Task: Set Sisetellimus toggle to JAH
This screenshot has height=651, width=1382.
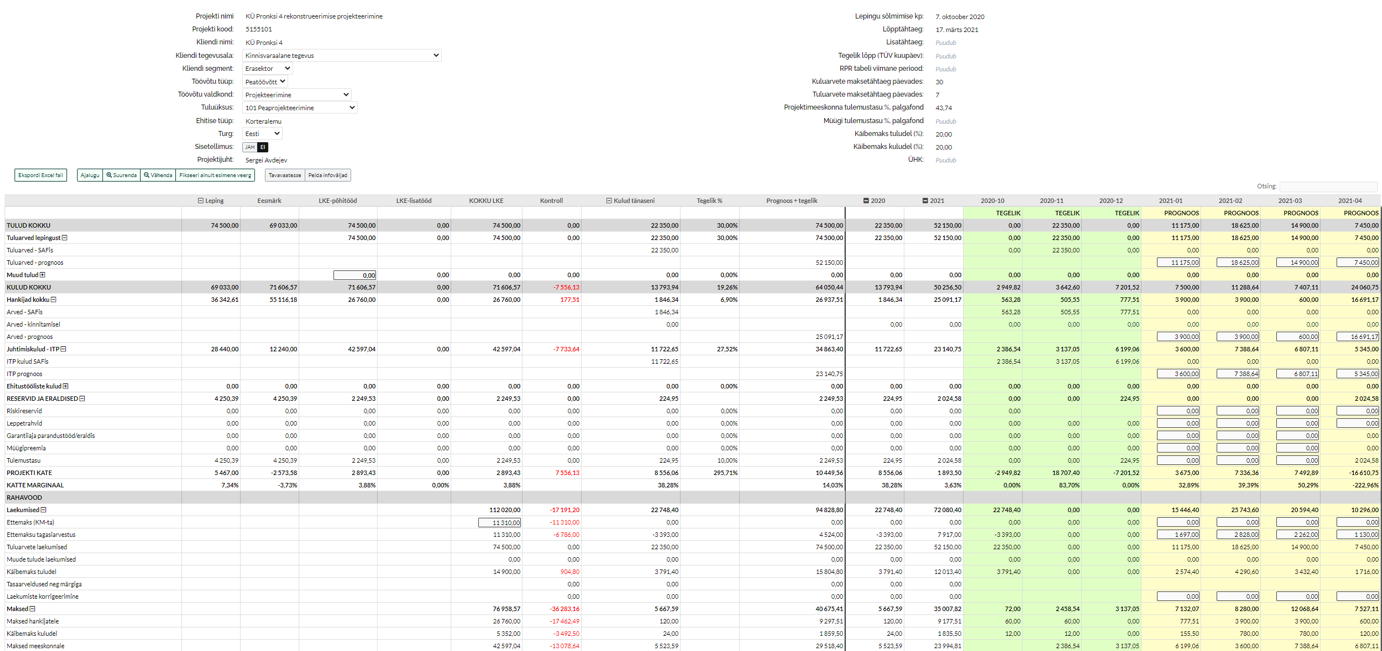Action: [x=249, y=147]
